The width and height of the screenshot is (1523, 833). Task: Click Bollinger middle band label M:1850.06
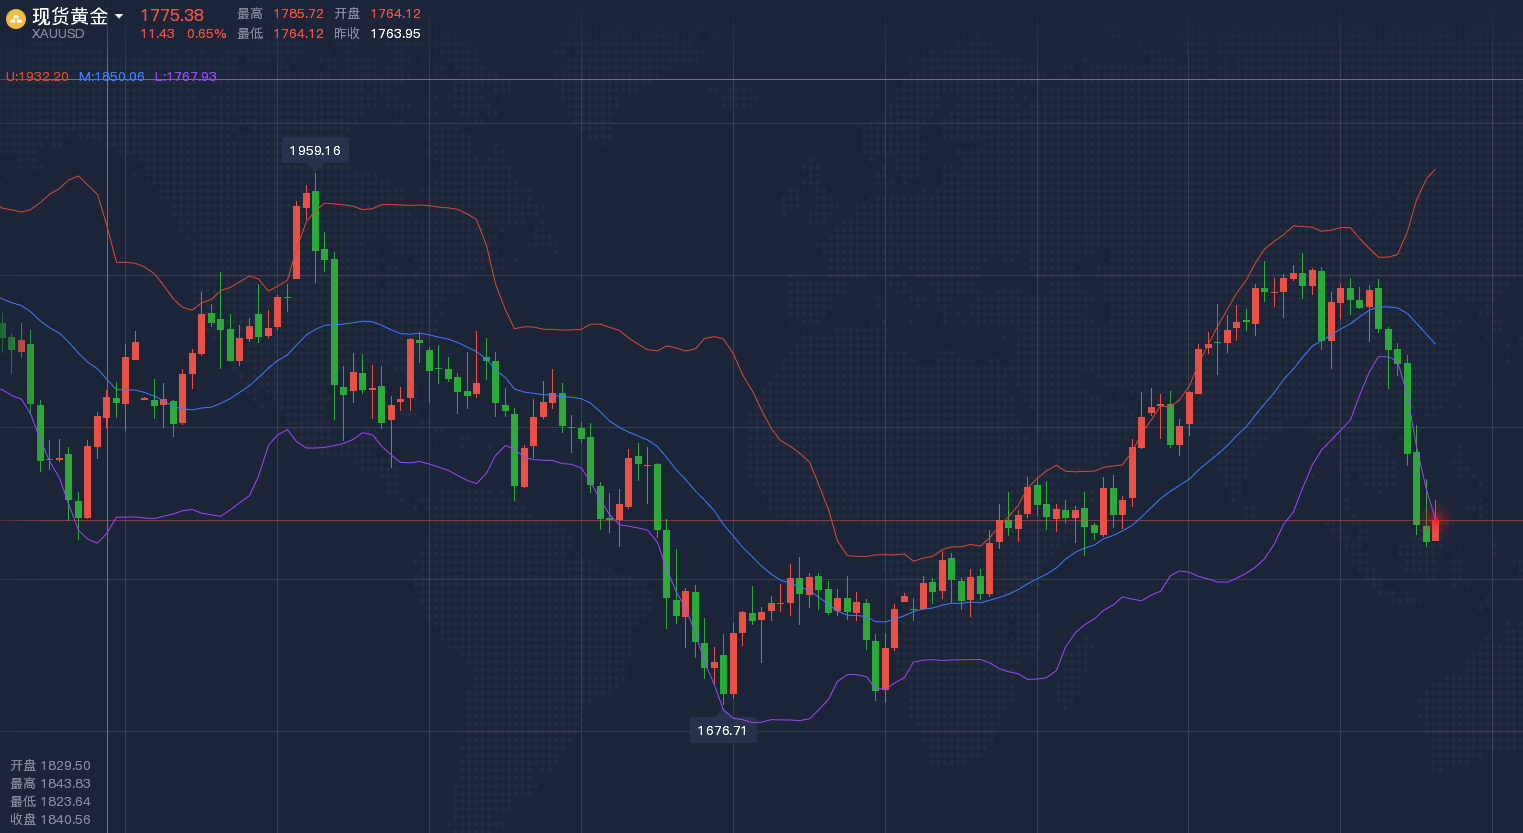pos(112,77)
